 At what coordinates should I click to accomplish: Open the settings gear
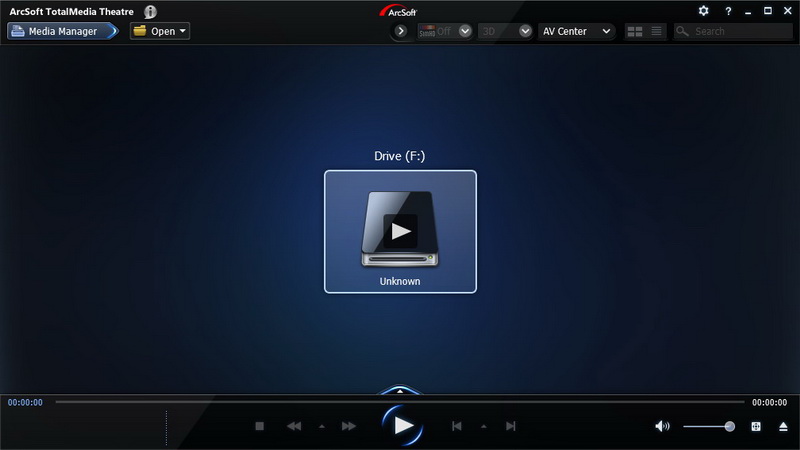[704, 11]
